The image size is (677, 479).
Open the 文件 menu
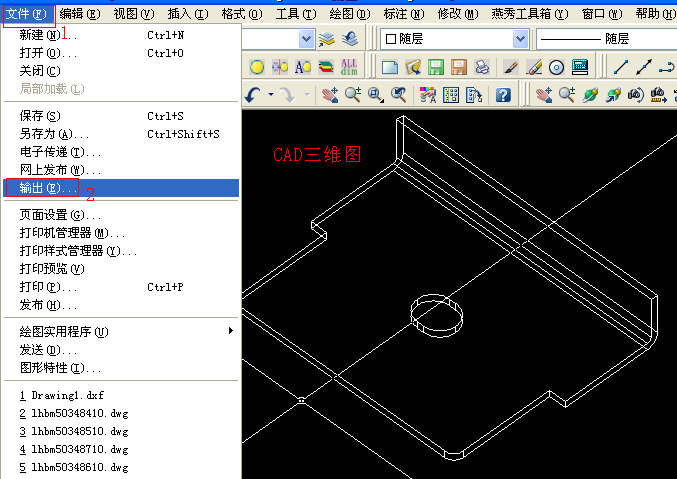[x=27, y=14]
